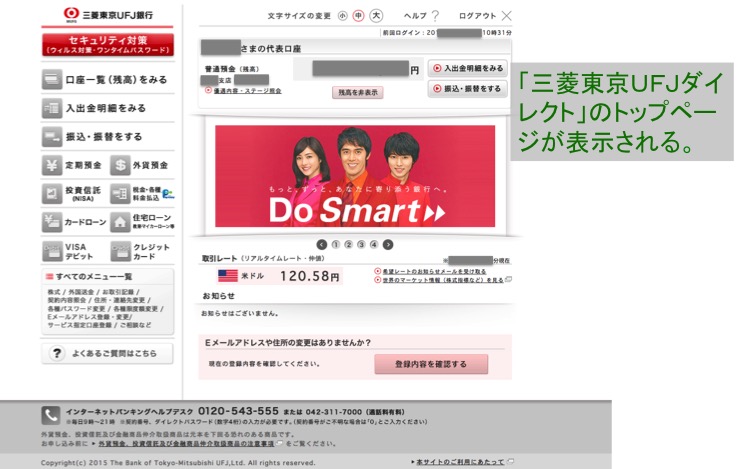Image resolution: width=750 pixels, height=469 pixels.
Task: Click 普通預金（残高） label
Action: click(x=232, y=69)
